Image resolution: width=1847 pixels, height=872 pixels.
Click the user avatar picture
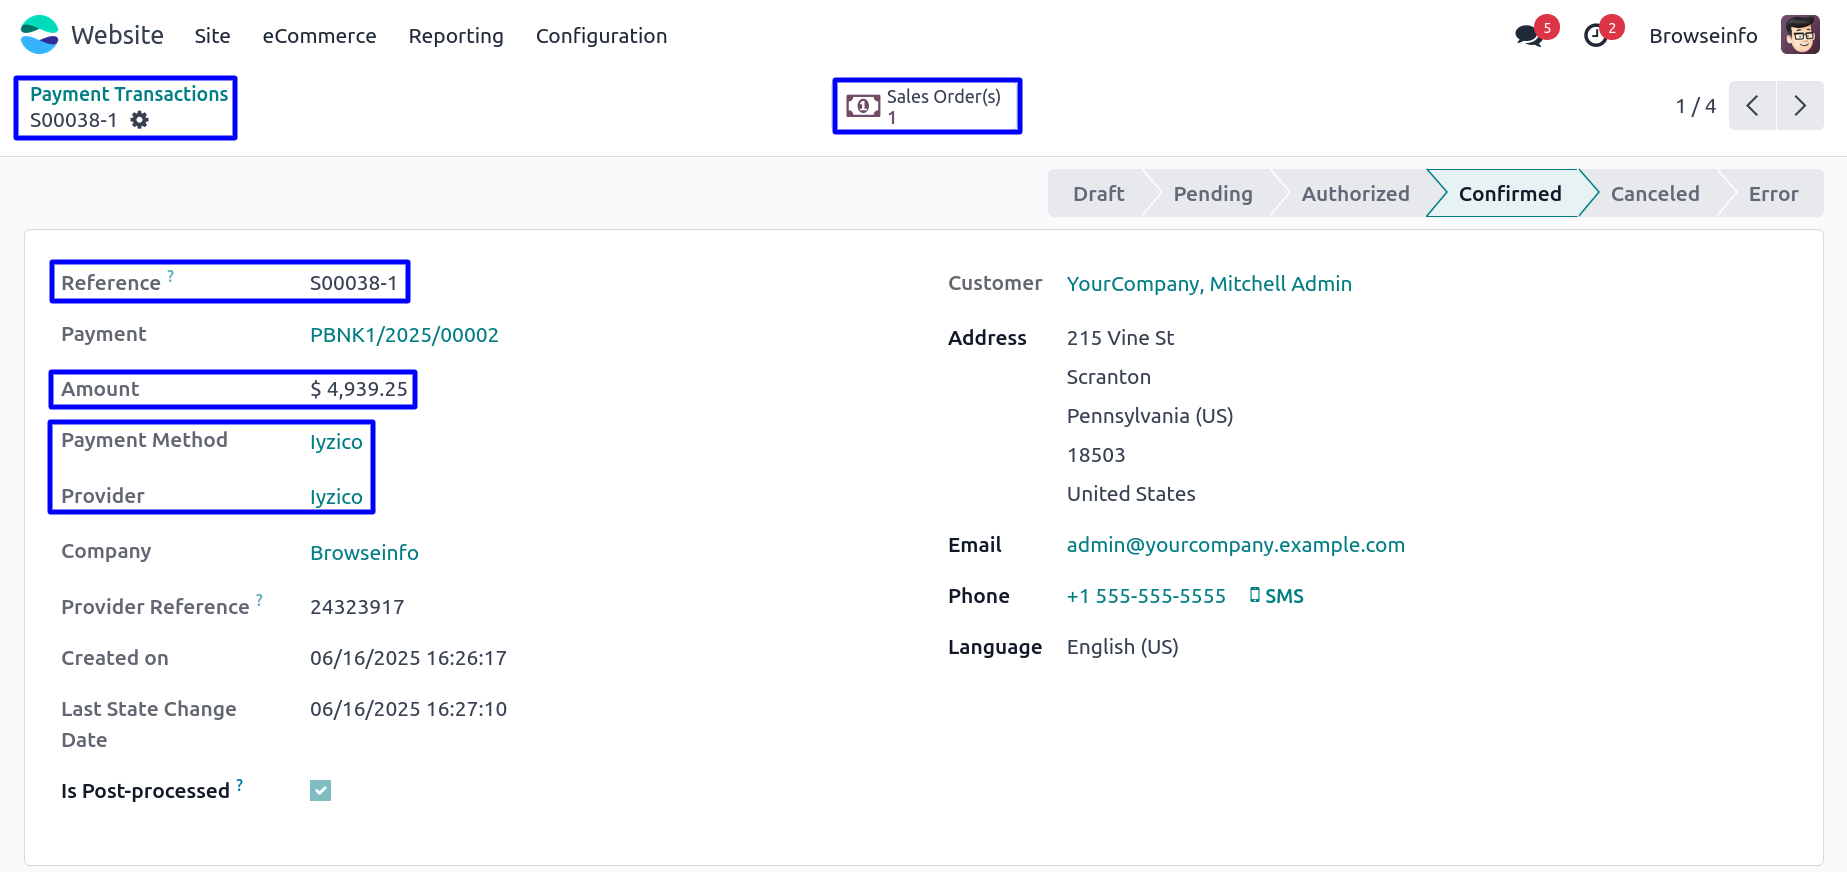(x=1800, y=35)
